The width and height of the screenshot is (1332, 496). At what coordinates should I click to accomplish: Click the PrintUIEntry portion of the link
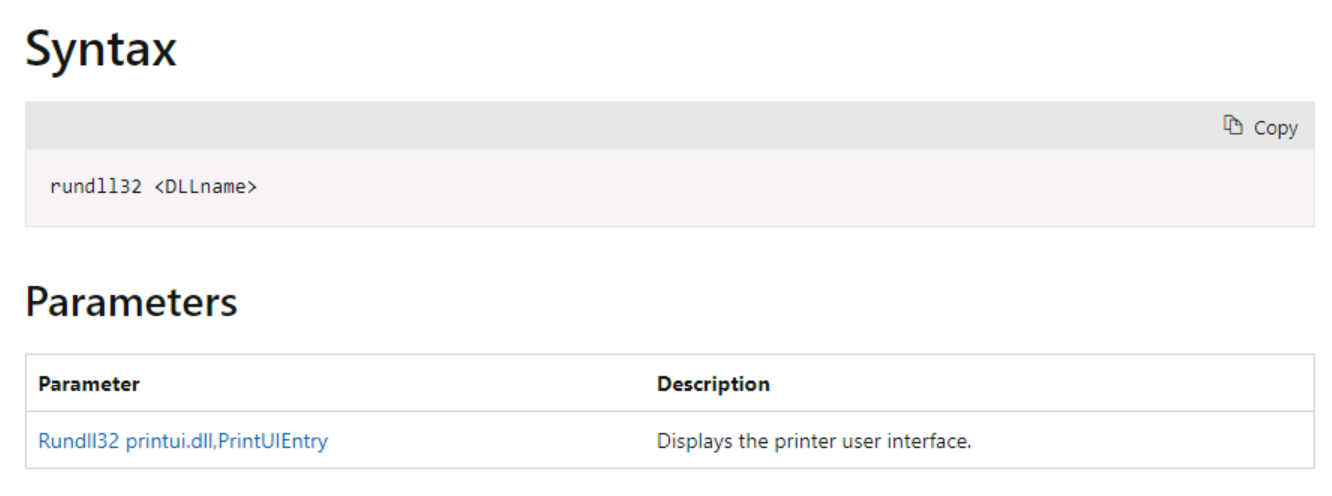coord(273,440)
